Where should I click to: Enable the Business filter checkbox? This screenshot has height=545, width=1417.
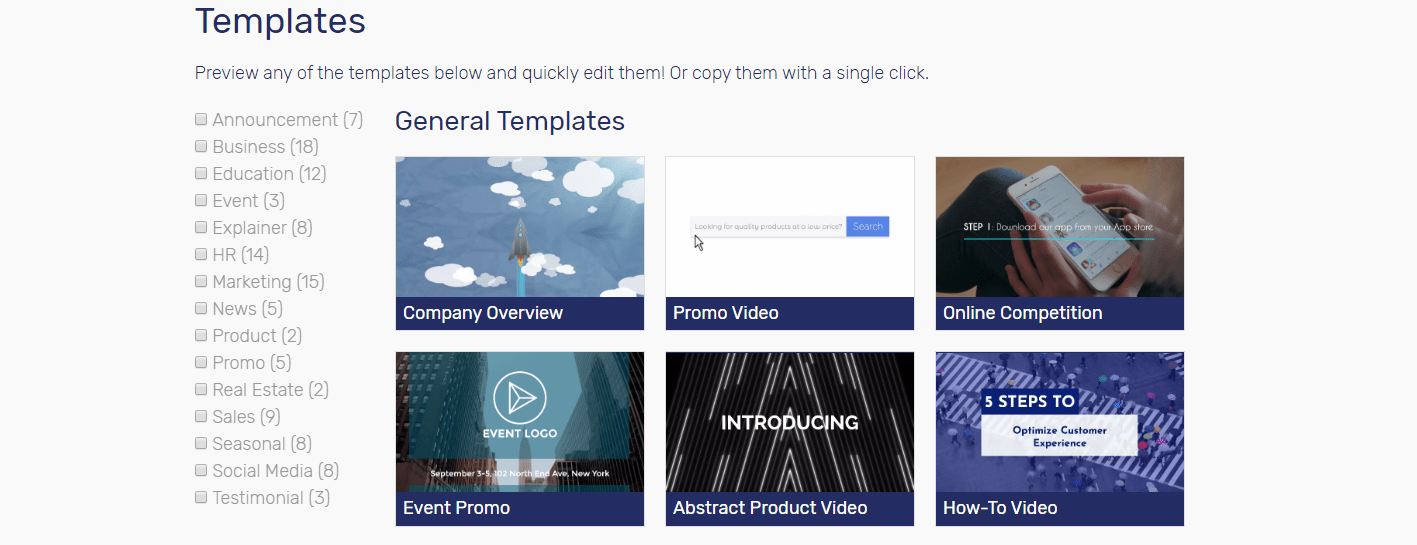[x=201, y=147]
